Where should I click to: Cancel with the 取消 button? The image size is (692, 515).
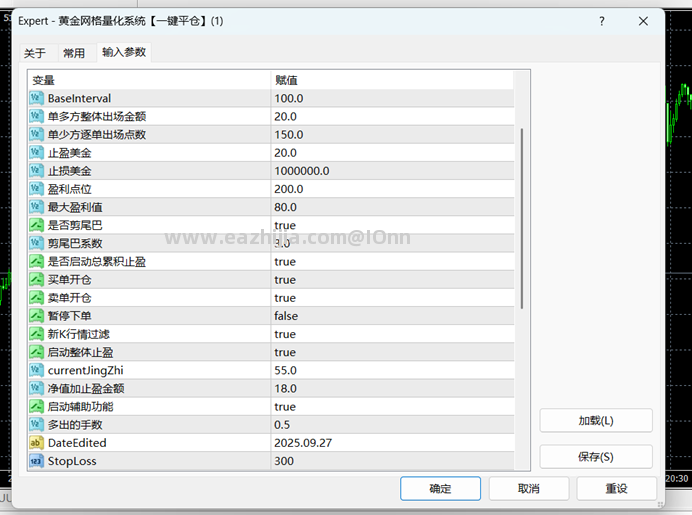point(529,488)
